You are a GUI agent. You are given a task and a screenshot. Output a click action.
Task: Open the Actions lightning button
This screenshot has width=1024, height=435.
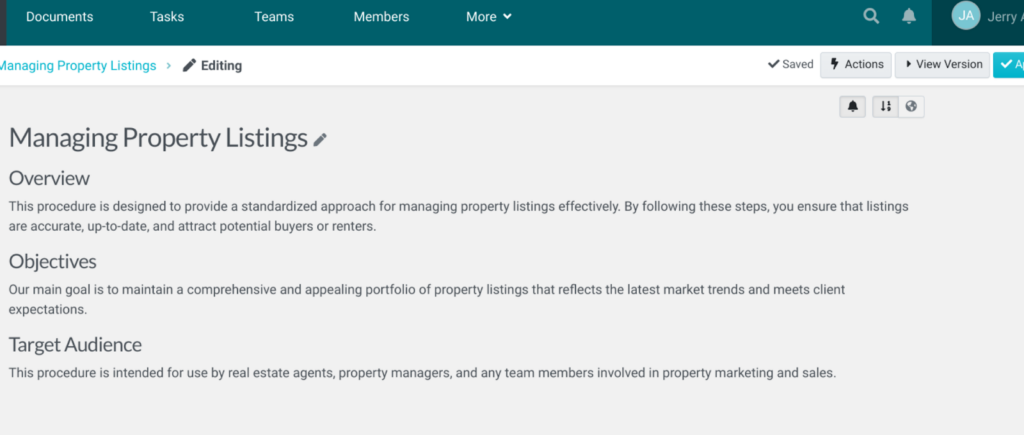[x=856, y=65]
